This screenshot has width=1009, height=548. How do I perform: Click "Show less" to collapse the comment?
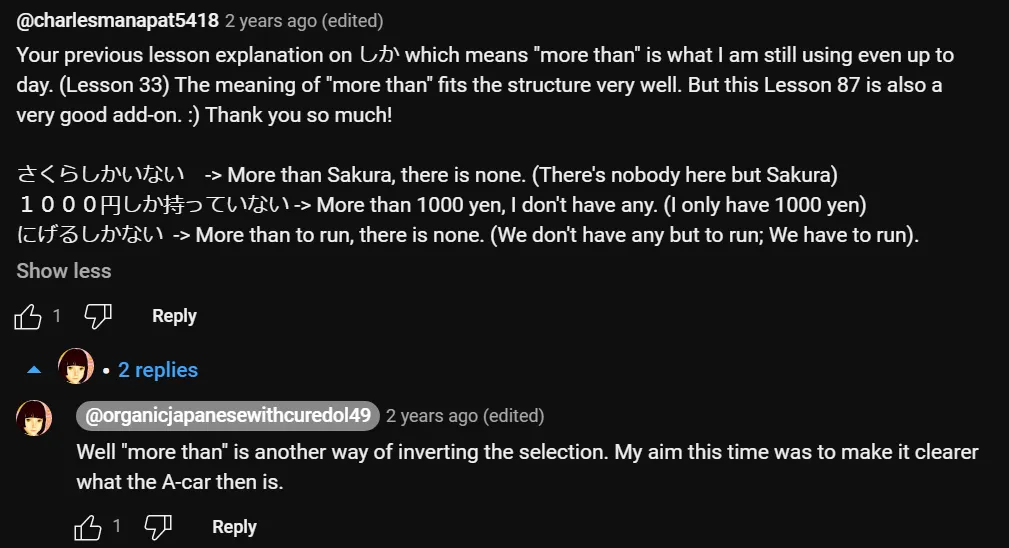tap(64, 271)
